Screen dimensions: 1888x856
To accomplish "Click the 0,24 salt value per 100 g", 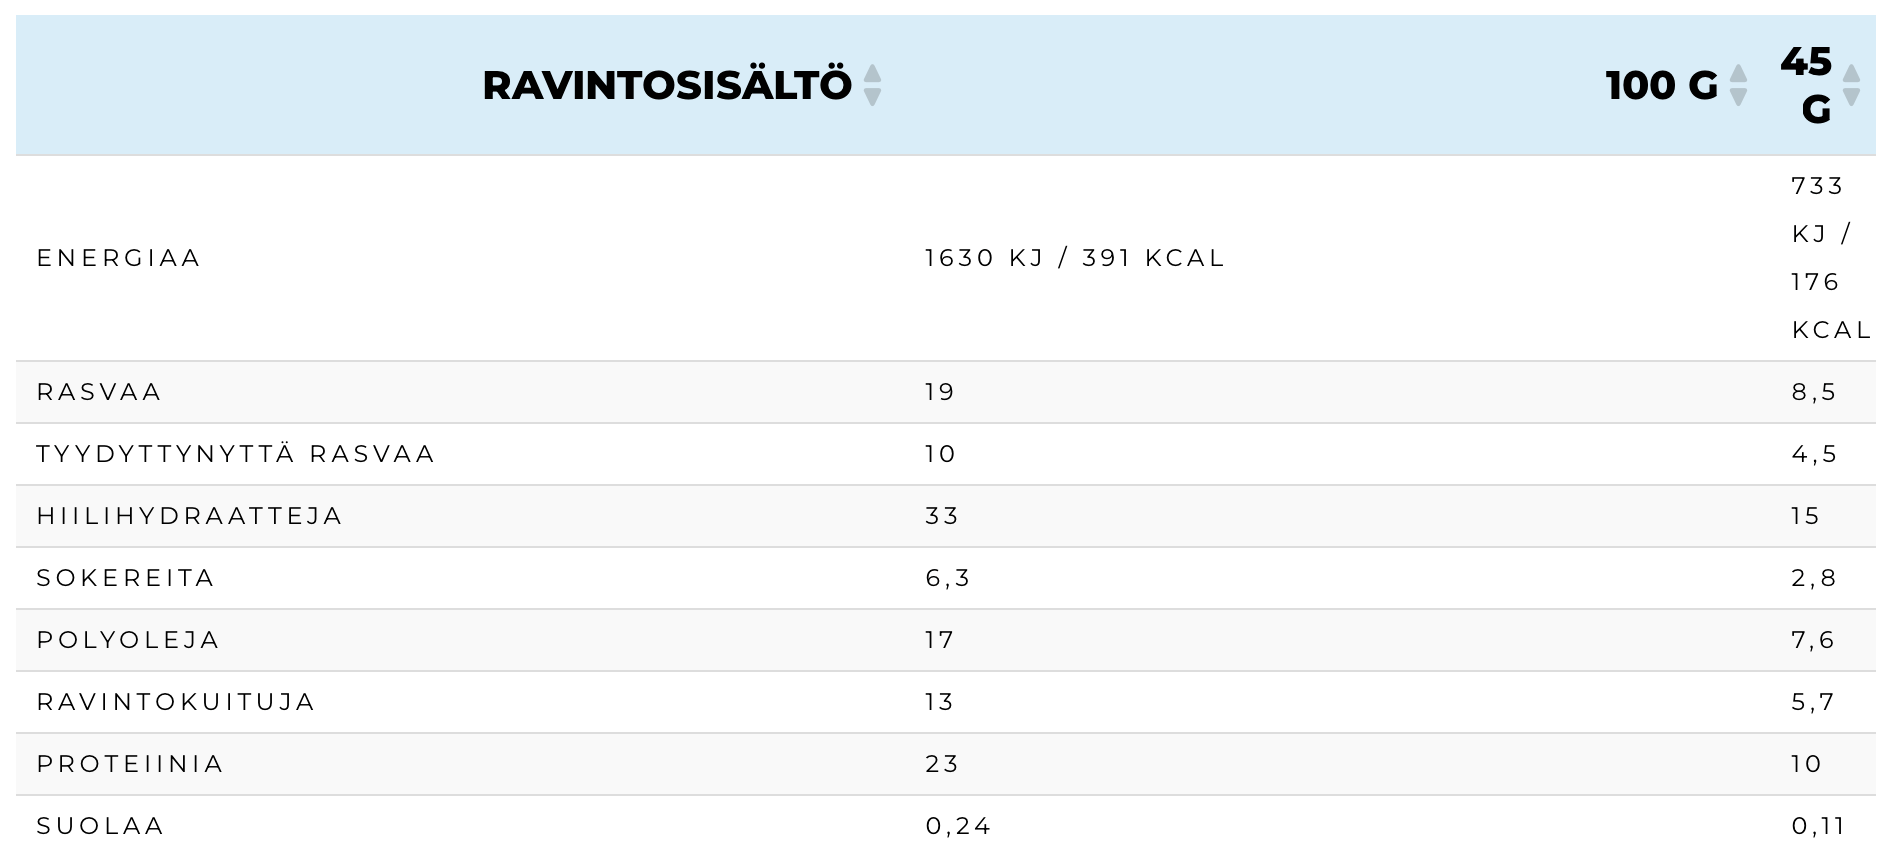I will coord(957,826).
